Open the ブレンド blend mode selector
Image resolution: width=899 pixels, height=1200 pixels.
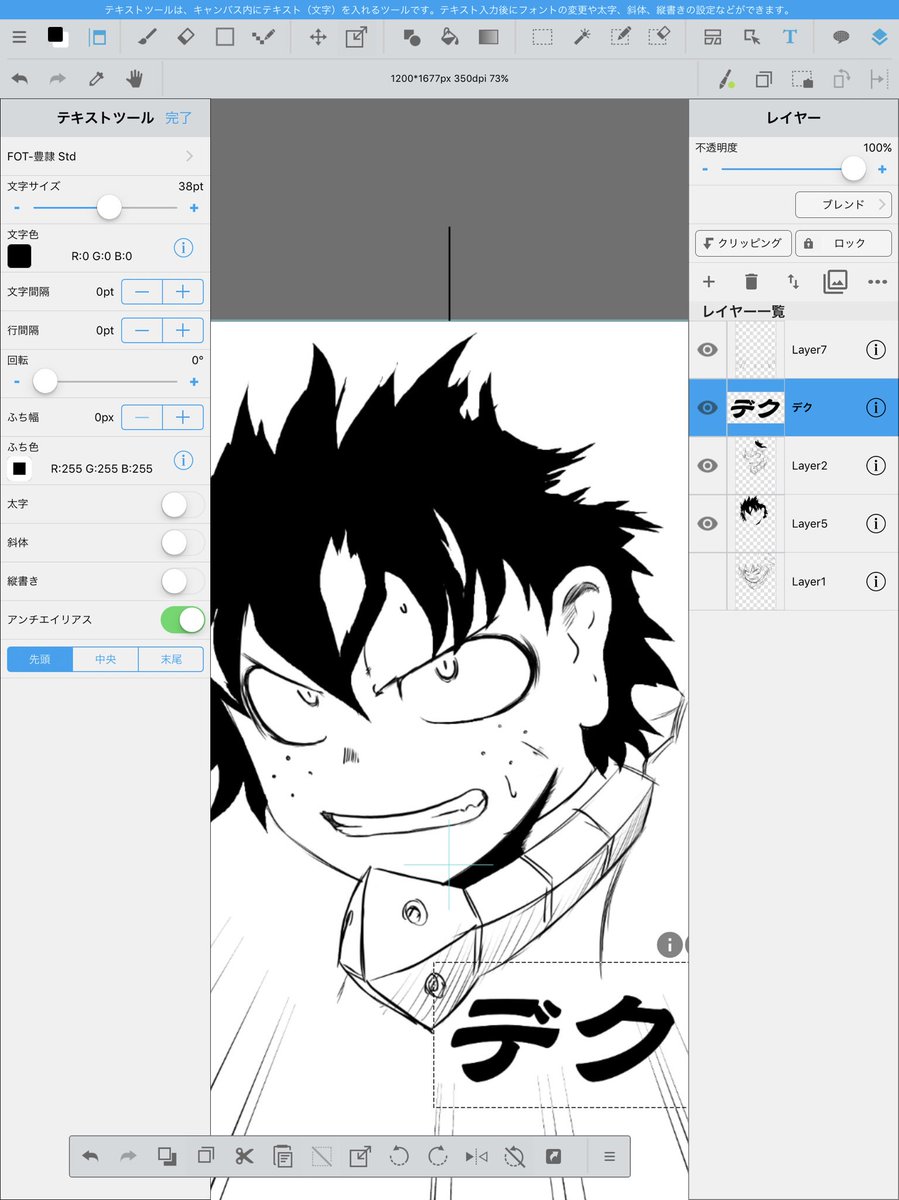click(843, 204)
